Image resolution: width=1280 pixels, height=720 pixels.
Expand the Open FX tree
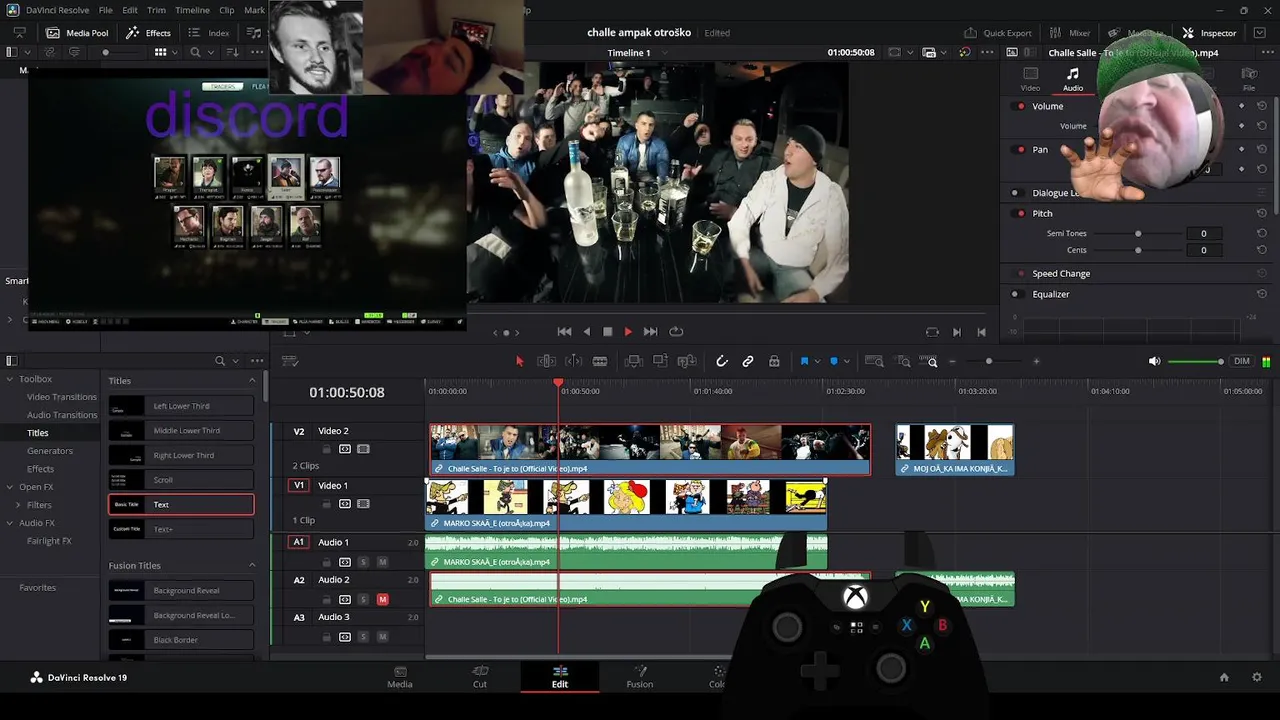(10, 487)
